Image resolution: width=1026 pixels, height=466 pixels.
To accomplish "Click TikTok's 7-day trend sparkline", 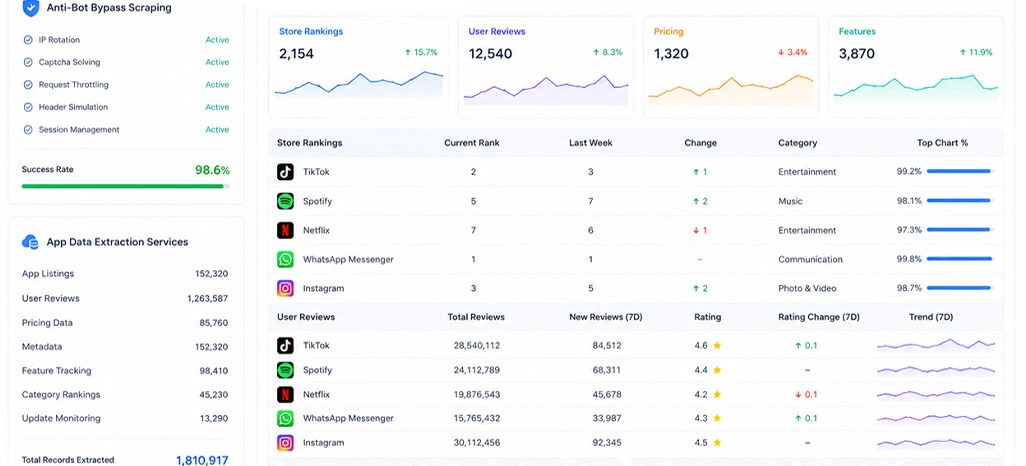I will coord(936,344).
